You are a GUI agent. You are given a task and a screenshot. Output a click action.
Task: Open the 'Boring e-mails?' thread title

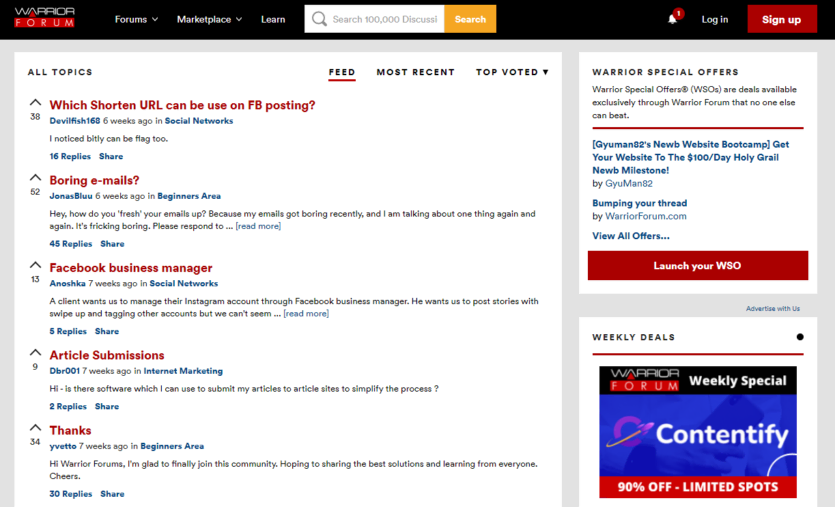click(x=94, y=180)
